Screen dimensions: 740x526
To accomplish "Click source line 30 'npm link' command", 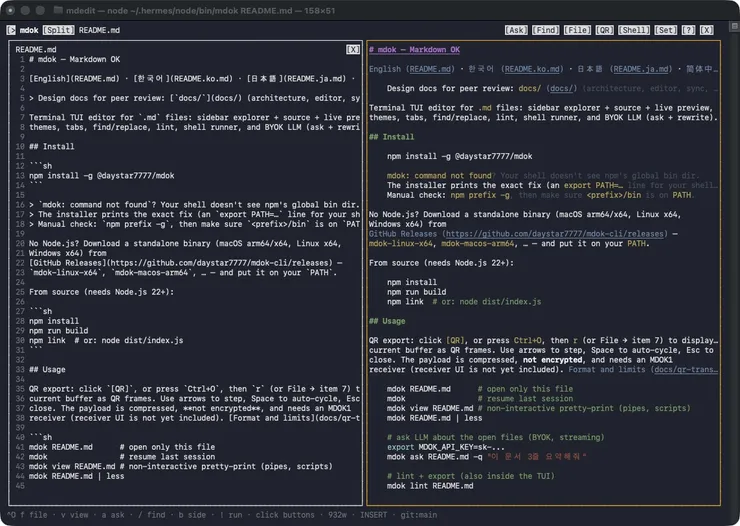I will point(106,340).
